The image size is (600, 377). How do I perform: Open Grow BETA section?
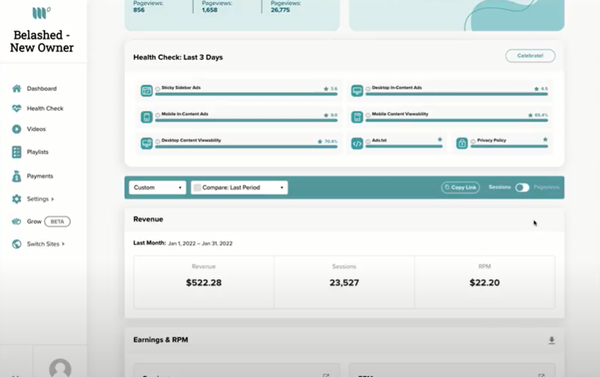(41, 222)
